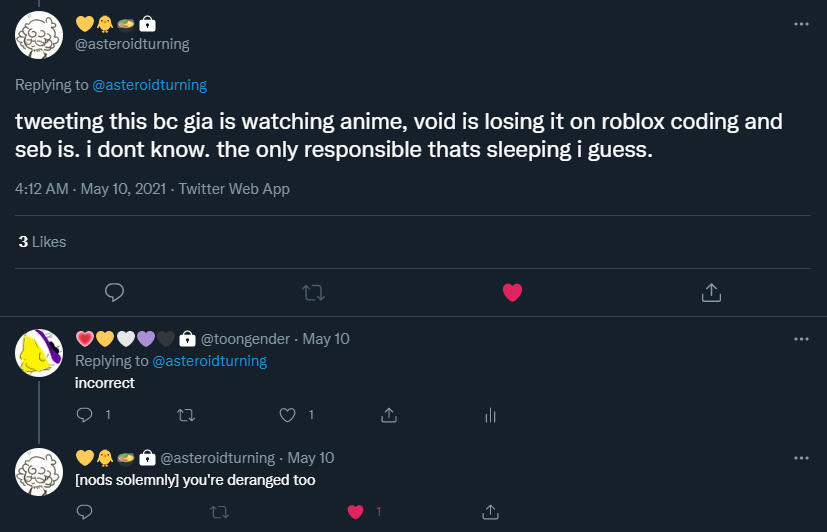
Task: Retweet toongender's "incorrect" reply
Action: point(186,414)
